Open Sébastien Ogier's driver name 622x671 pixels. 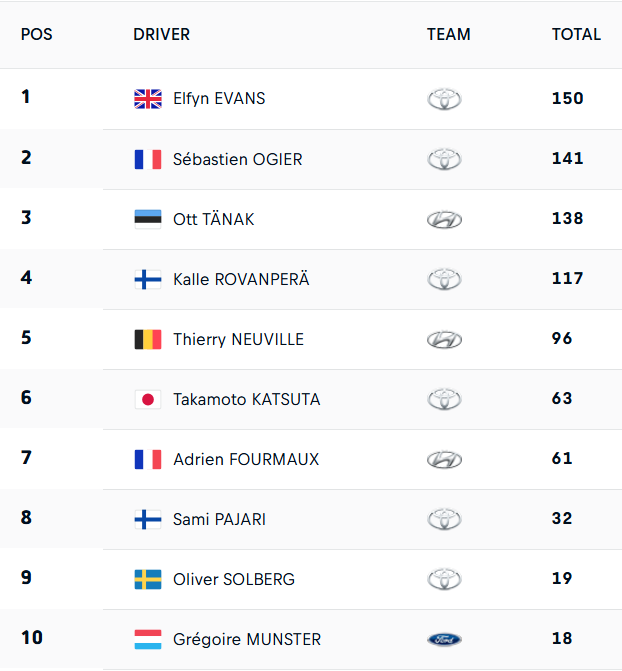coord(237,159)
